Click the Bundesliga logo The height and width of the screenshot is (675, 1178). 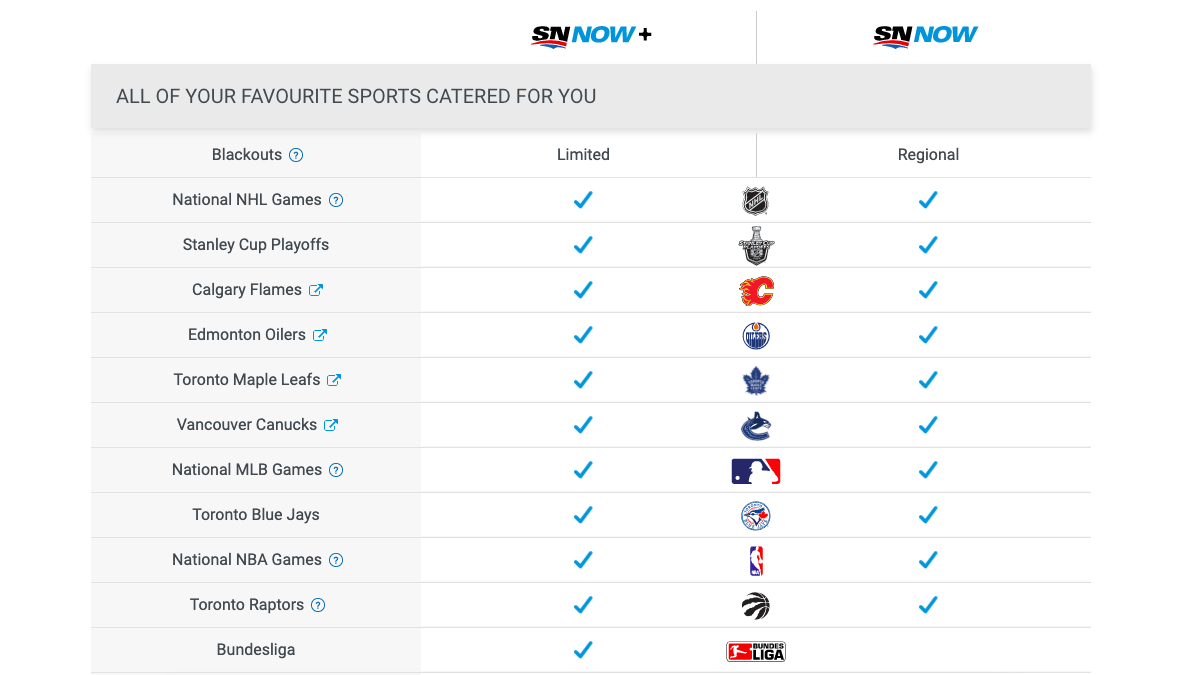tap(756, 652)
